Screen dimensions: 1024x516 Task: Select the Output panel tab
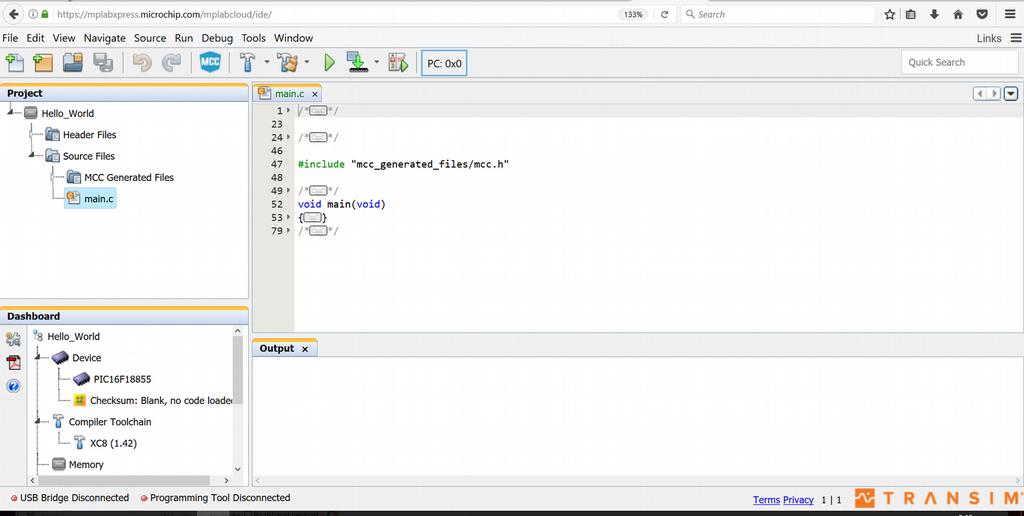(x=276, y=348)
